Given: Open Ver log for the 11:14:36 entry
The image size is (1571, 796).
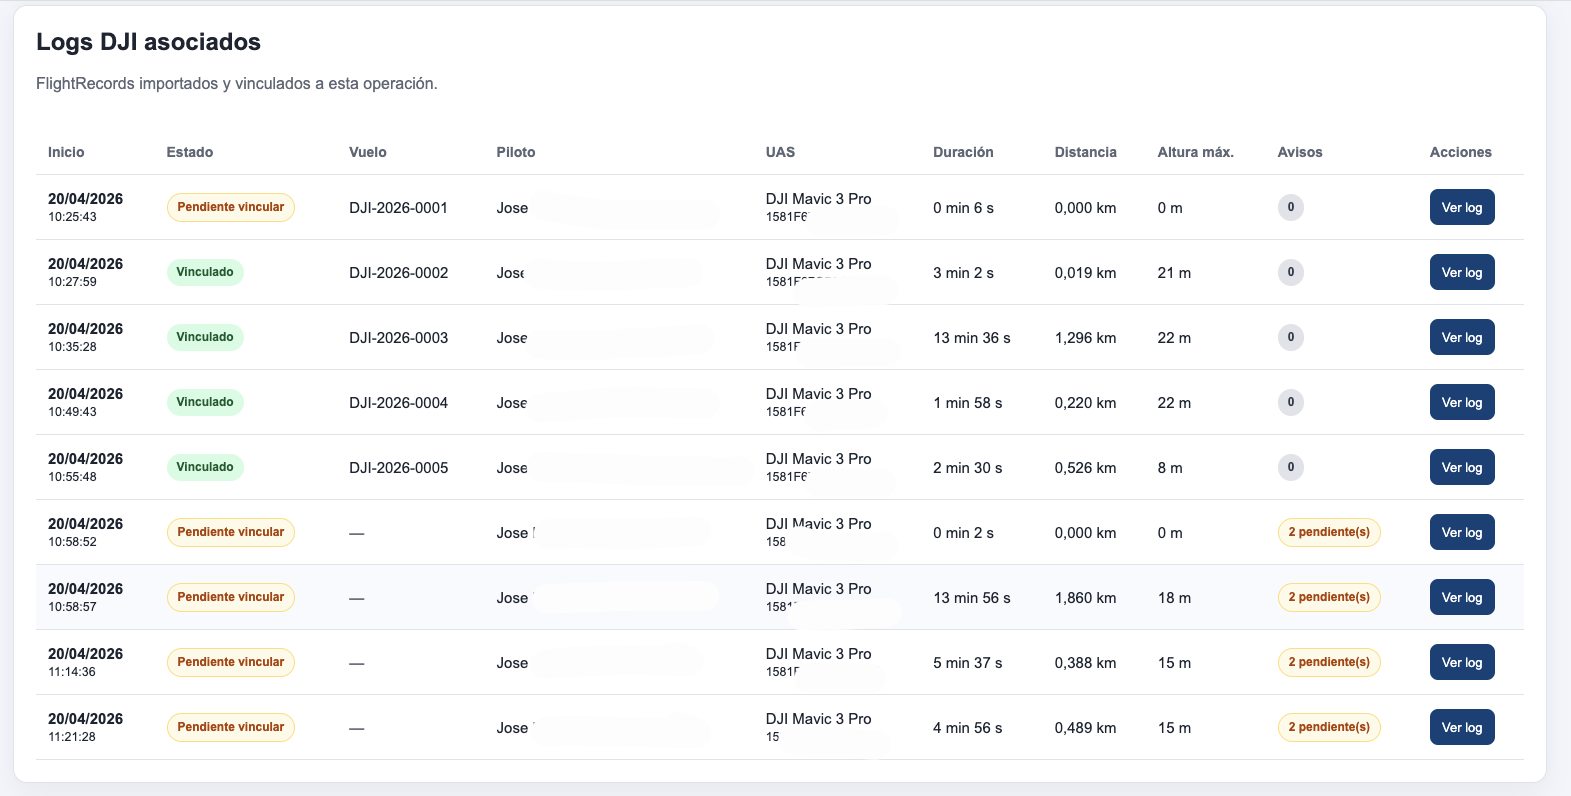Looking at the screenshot, I should coord(1462,662).
